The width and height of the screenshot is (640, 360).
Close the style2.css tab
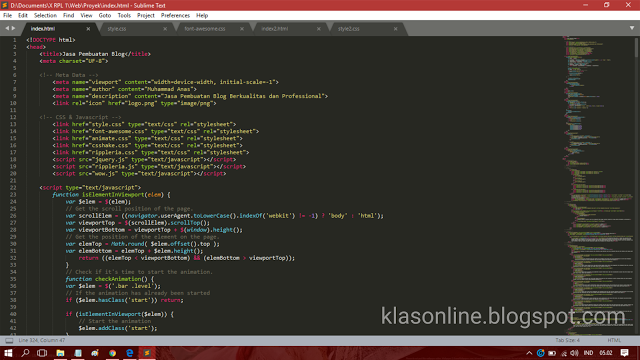point(395,29)
